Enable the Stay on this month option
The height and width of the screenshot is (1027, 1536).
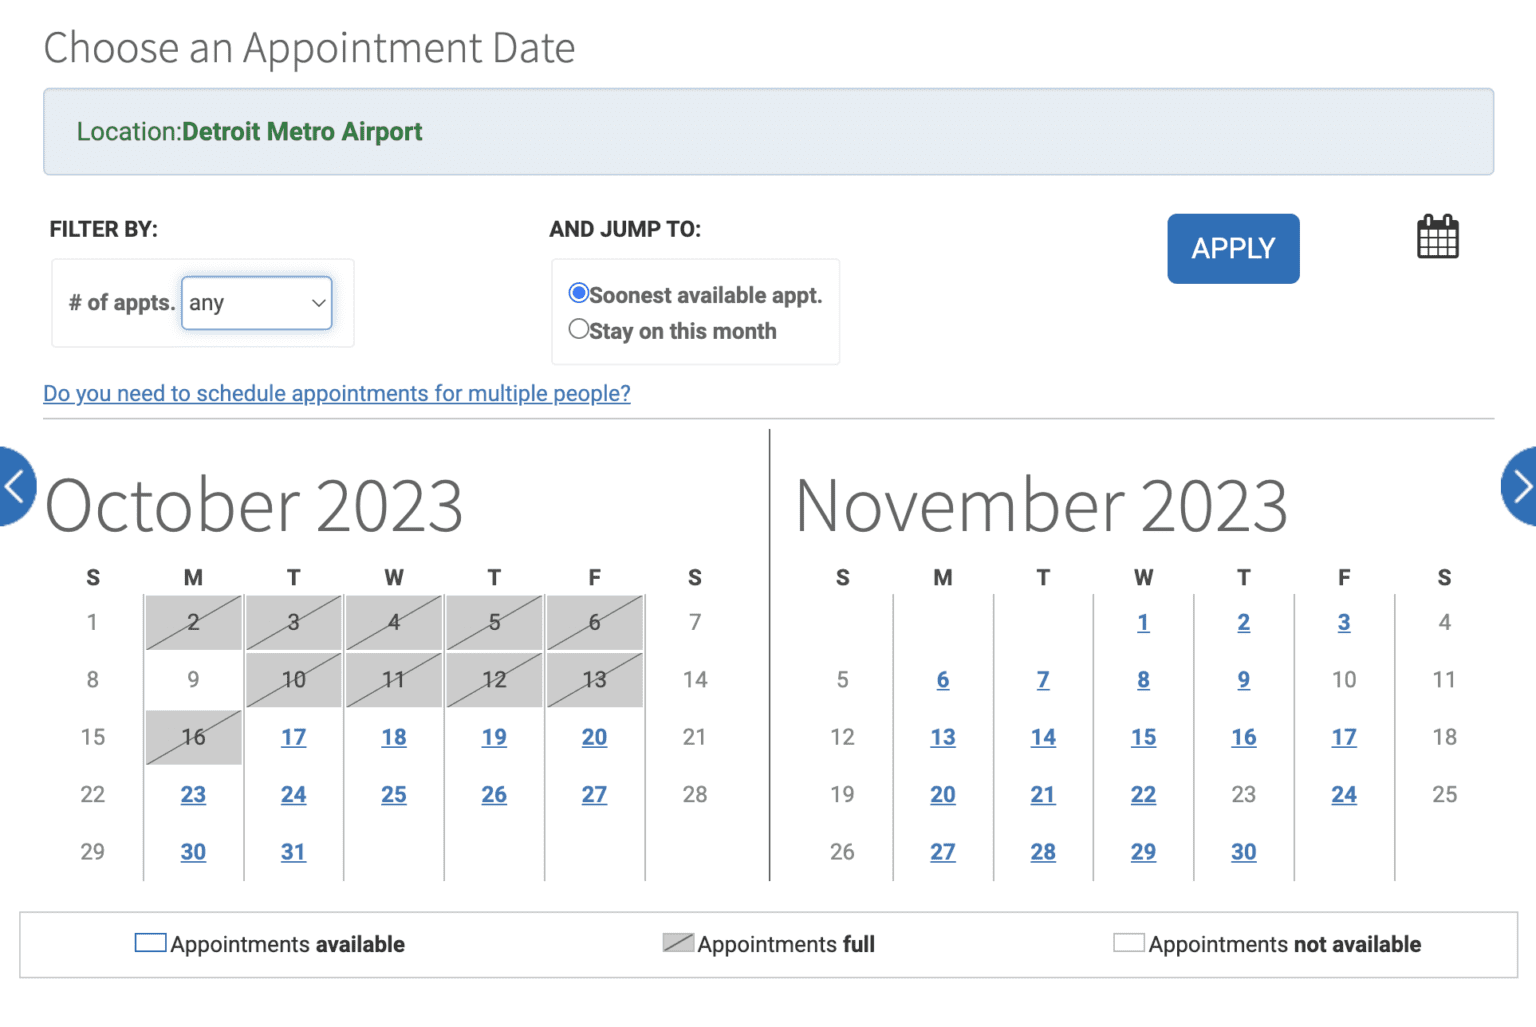(x=579, y=329)
